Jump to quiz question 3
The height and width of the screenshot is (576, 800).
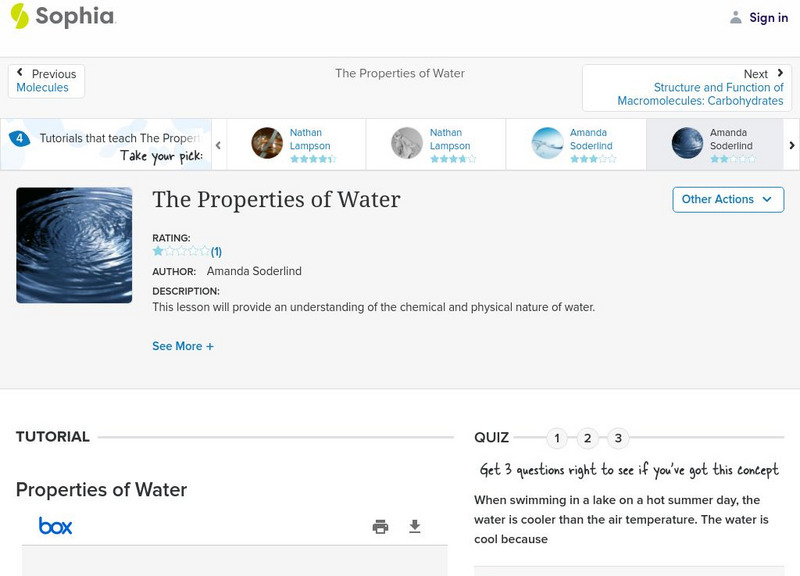[x=618, y=438]
